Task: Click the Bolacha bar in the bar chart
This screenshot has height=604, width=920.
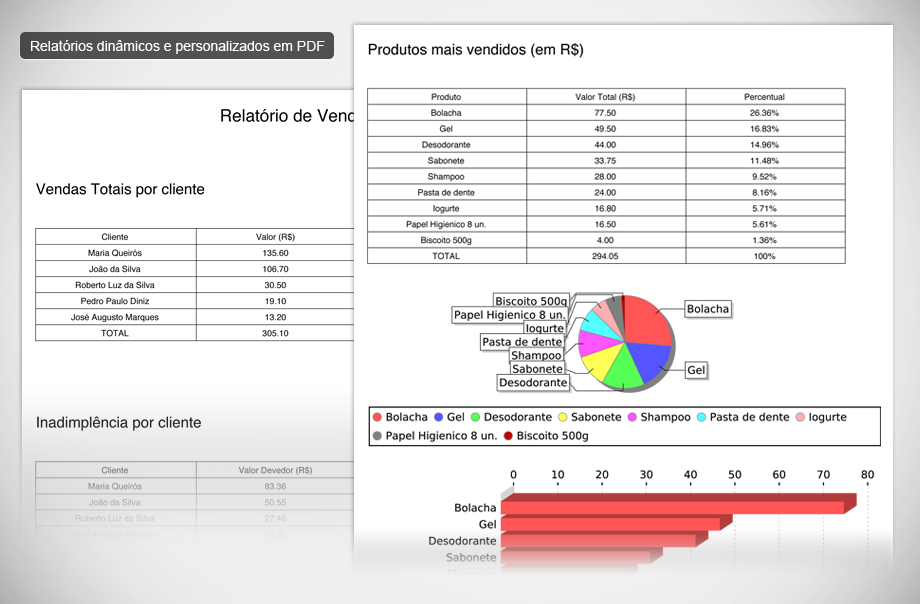Action: (675, 507)
